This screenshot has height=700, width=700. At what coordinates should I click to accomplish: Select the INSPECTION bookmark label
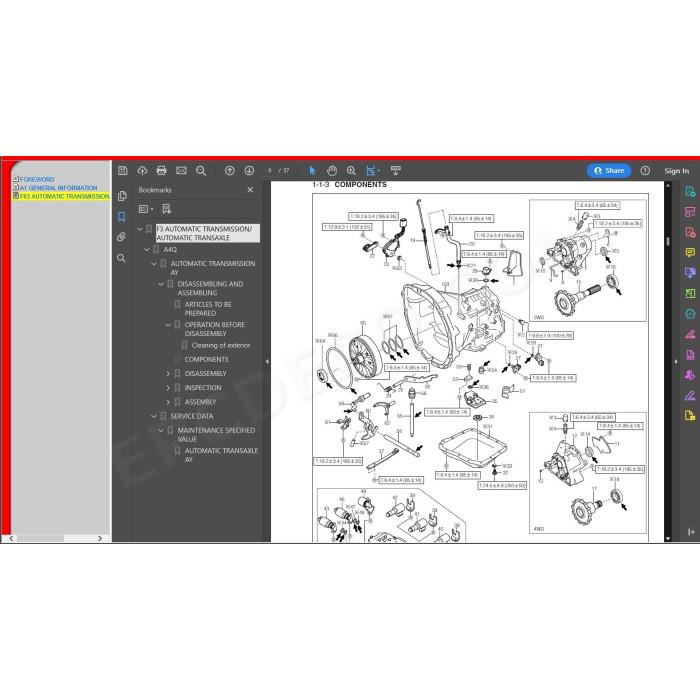[203, 388]
